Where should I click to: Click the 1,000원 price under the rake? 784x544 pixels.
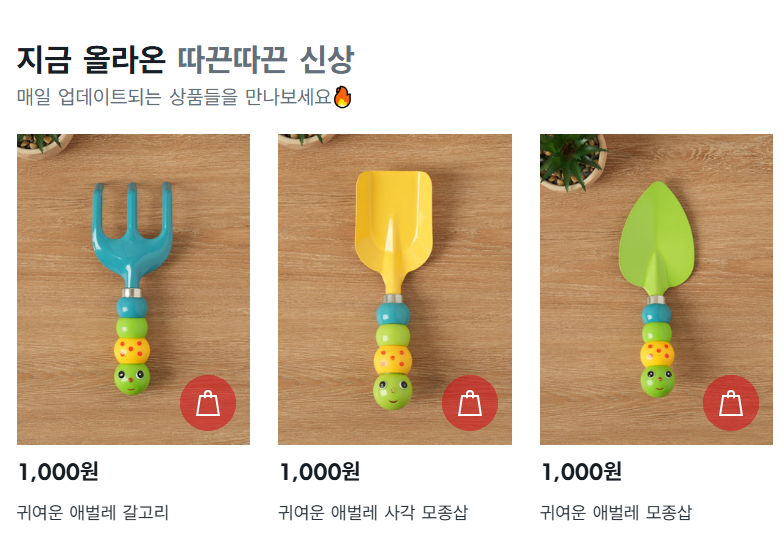[58, 472]
